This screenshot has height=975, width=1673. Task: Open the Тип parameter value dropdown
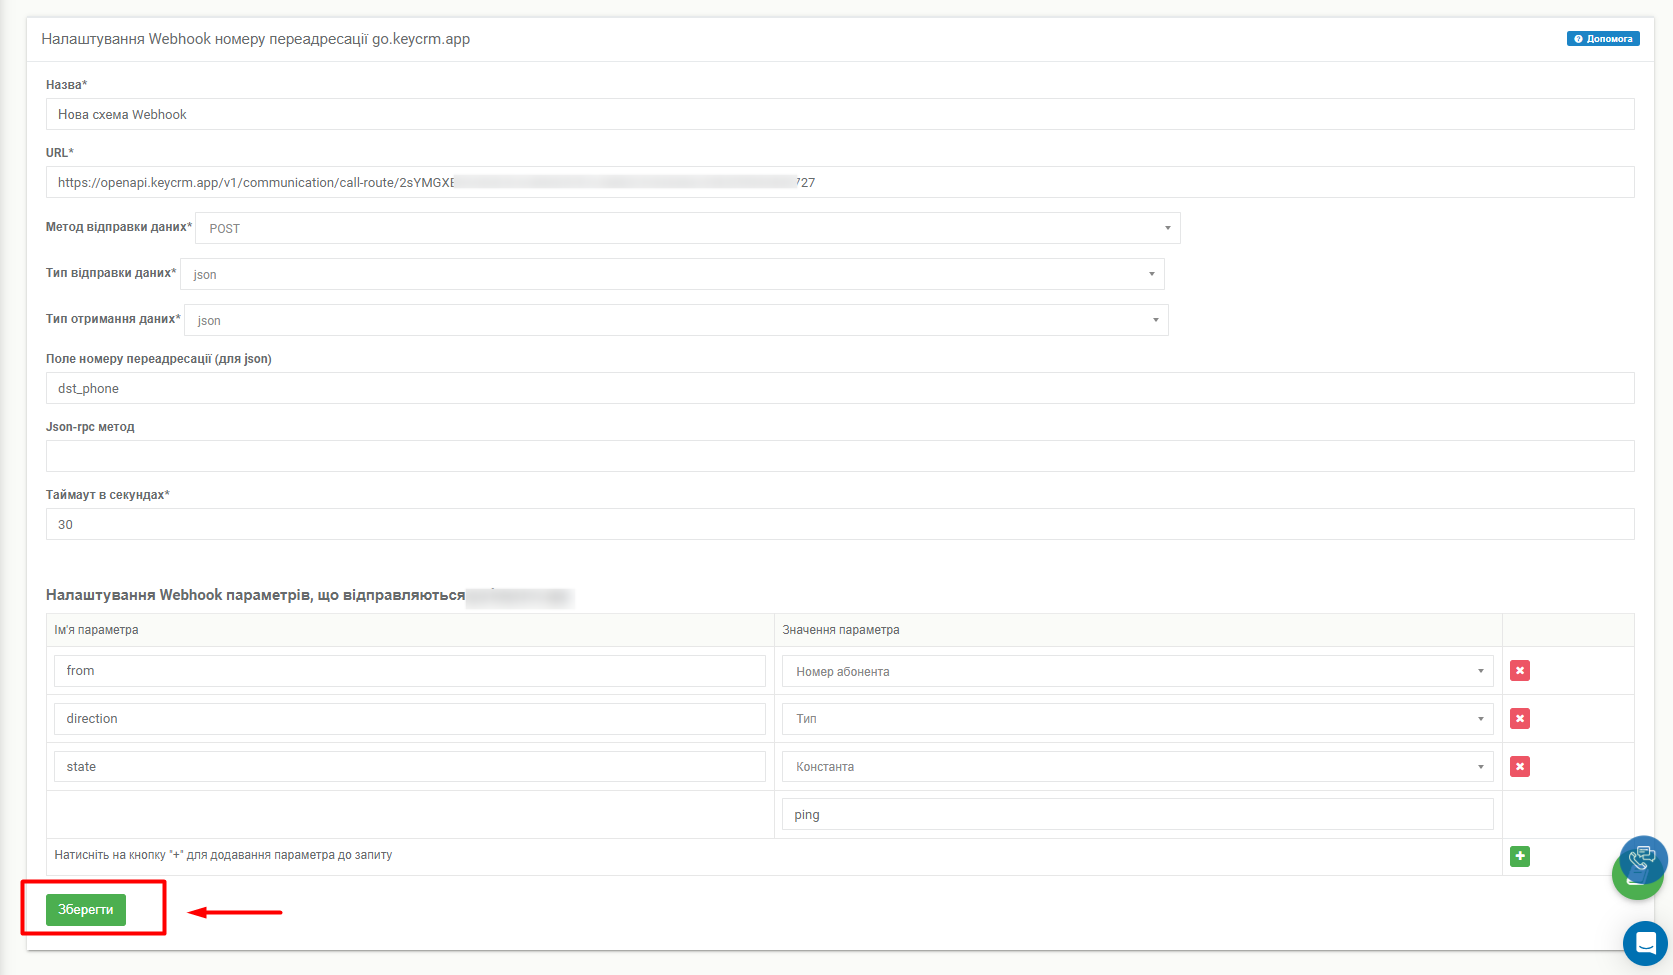click(x=1137, y=719)
